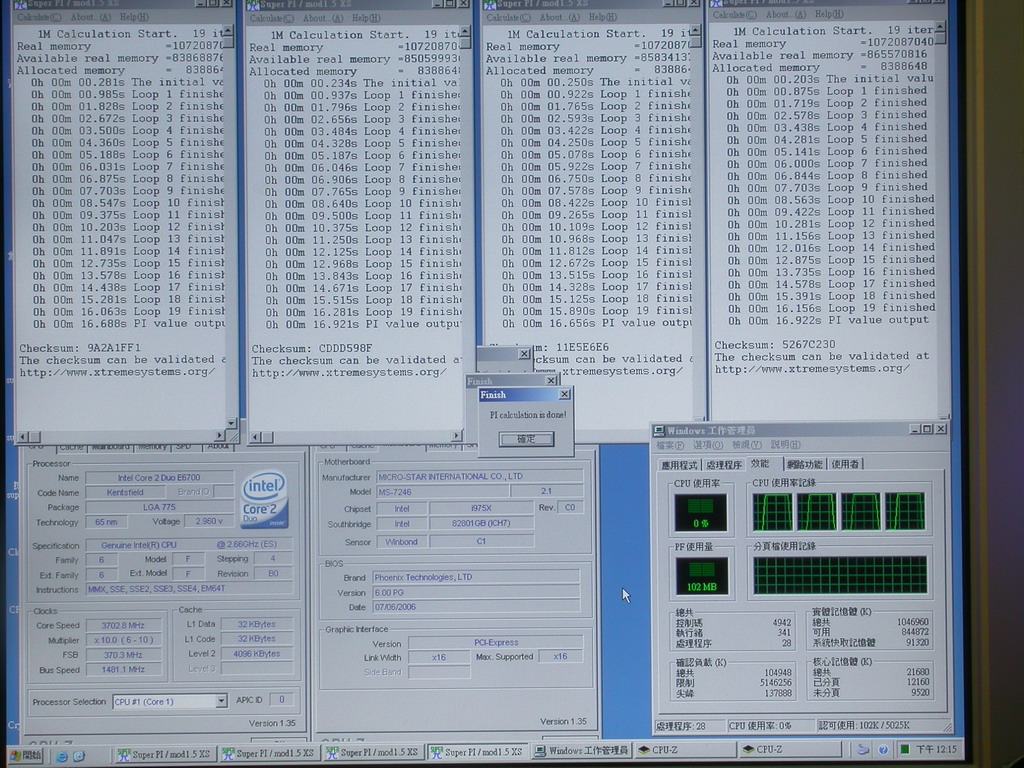The height and width of the screenshot is (768, 1024).
Task: Click the FSB value 370.3 MHz
Action: tap(123, 655)
